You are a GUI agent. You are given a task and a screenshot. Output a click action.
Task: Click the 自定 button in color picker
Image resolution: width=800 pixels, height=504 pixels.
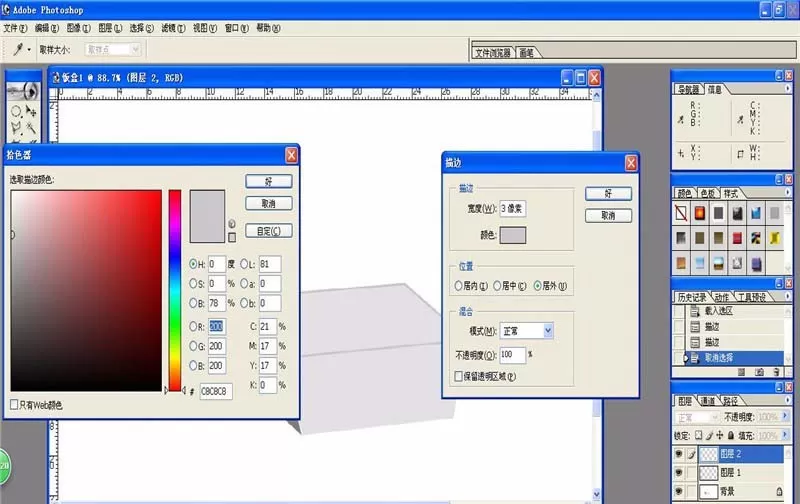click(x=269, y=231)
